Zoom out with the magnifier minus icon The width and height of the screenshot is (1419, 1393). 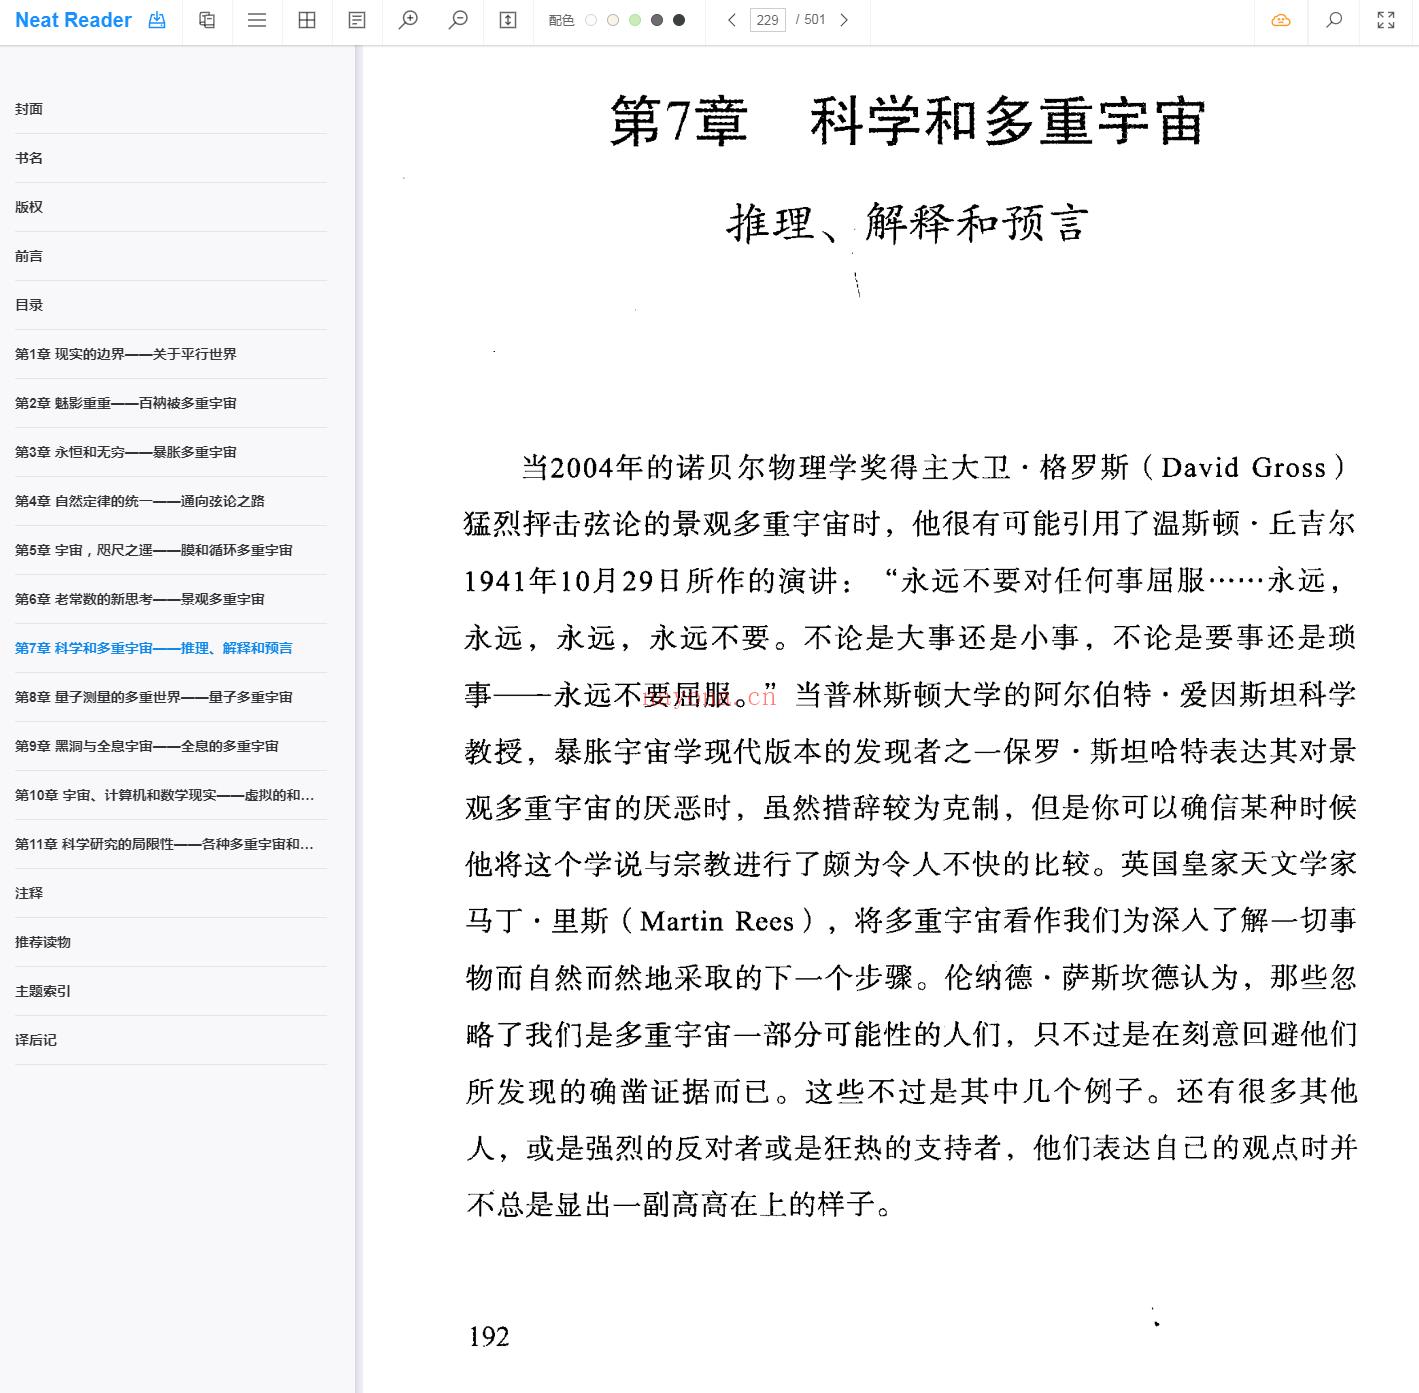point(458,20)
